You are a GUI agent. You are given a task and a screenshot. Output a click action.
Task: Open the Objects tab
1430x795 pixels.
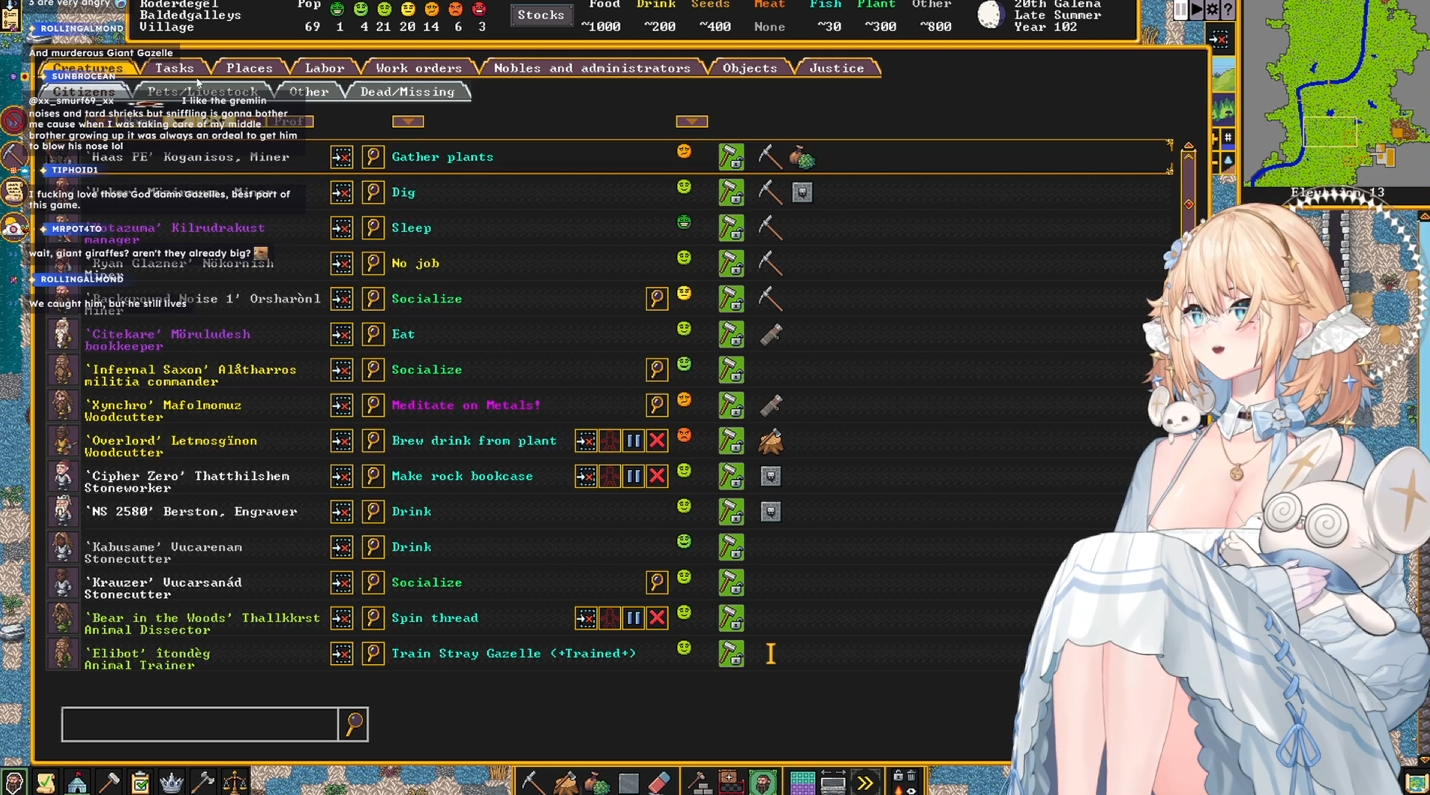pos(750,68)
